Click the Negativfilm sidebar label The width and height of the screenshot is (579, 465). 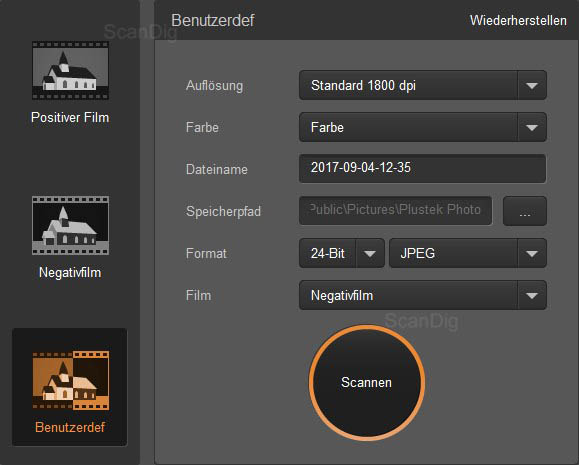(70, 273)
